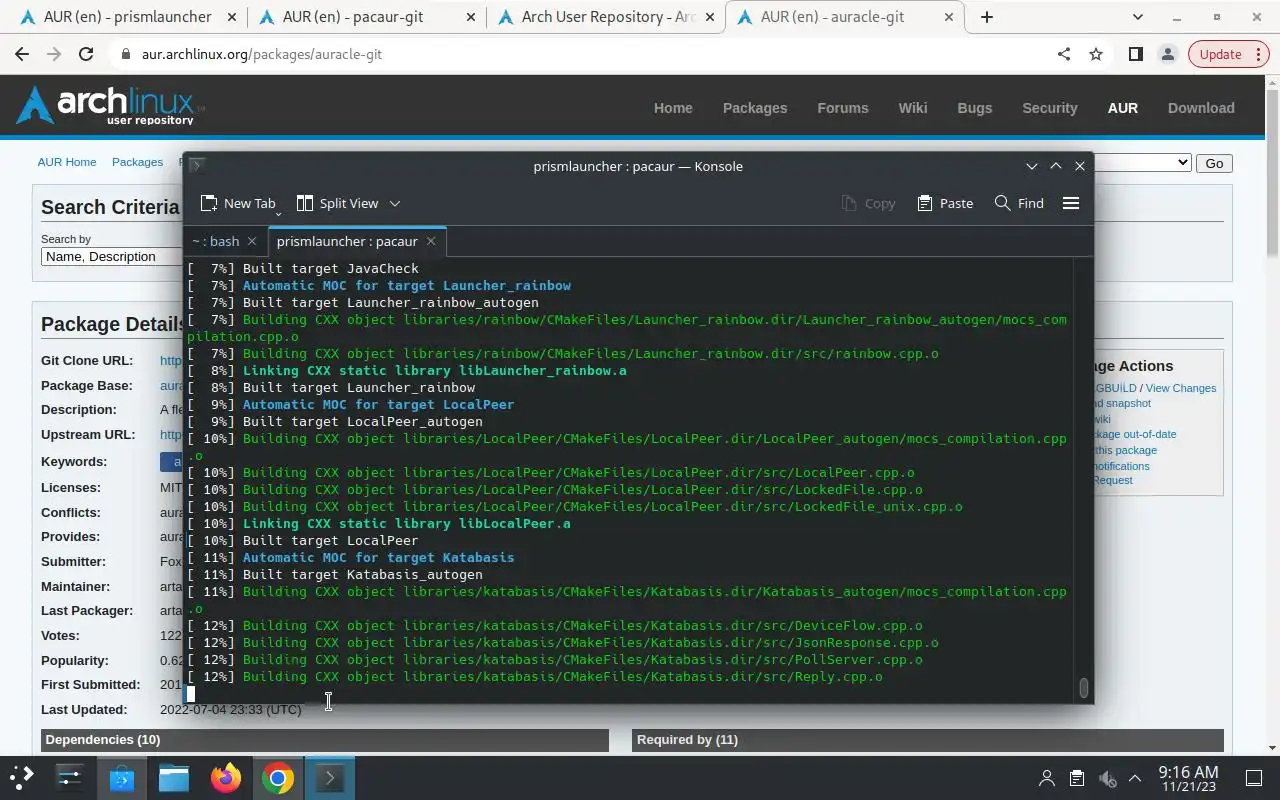
Task: Click the 'Name, Description' search-by field
Action: coord(111,257)
